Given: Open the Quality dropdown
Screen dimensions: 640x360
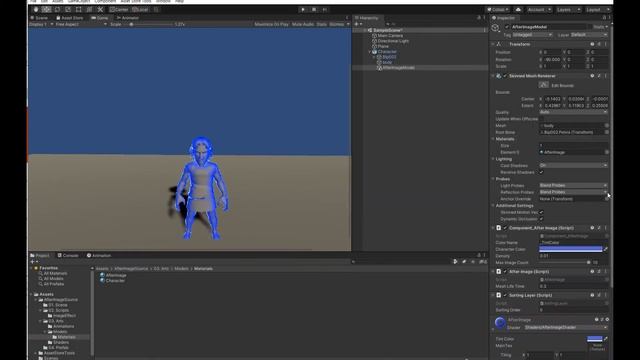Looking at the screenshot, I should tap(573, 112).
